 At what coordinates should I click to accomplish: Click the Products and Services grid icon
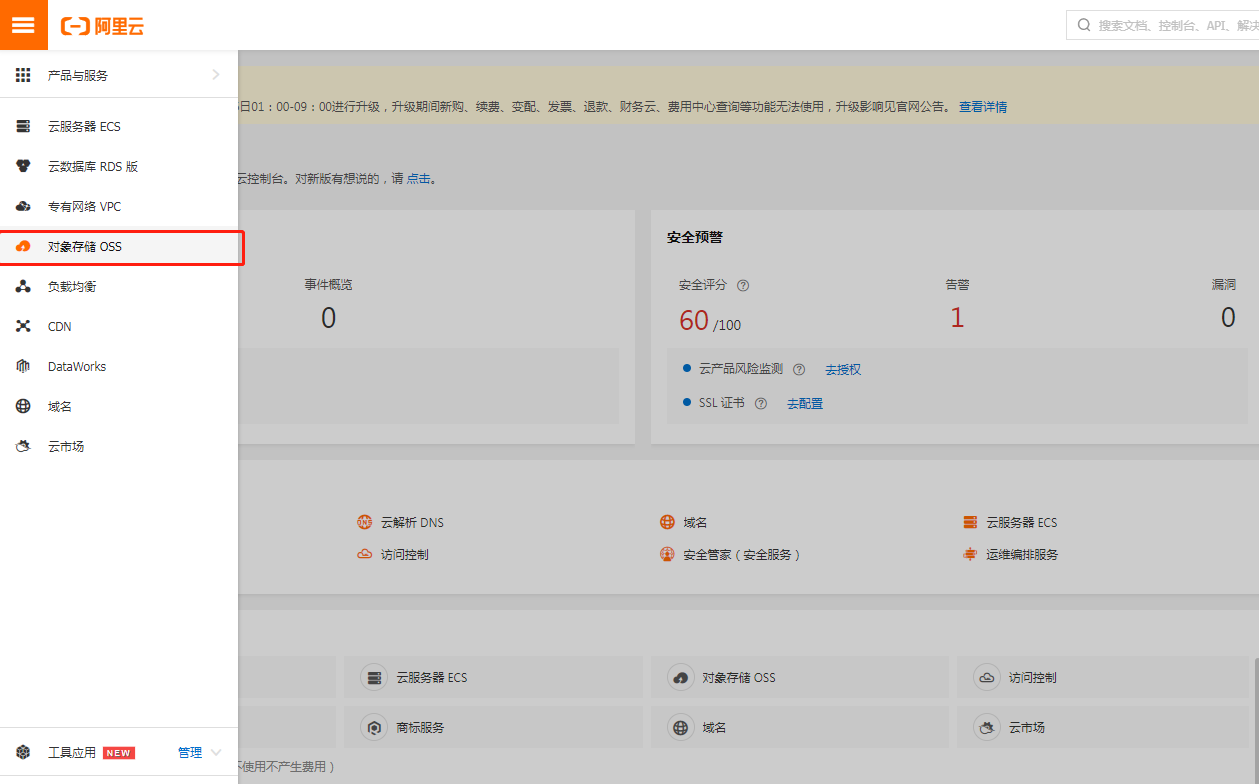[23, 75]
